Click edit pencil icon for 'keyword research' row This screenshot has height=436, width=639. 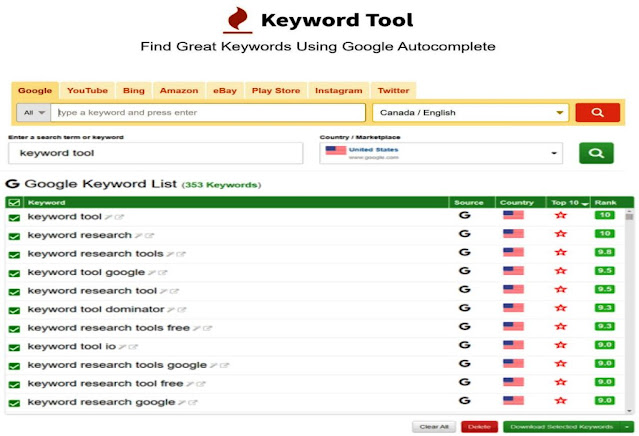pyautogui.click(x=139, y=236)
